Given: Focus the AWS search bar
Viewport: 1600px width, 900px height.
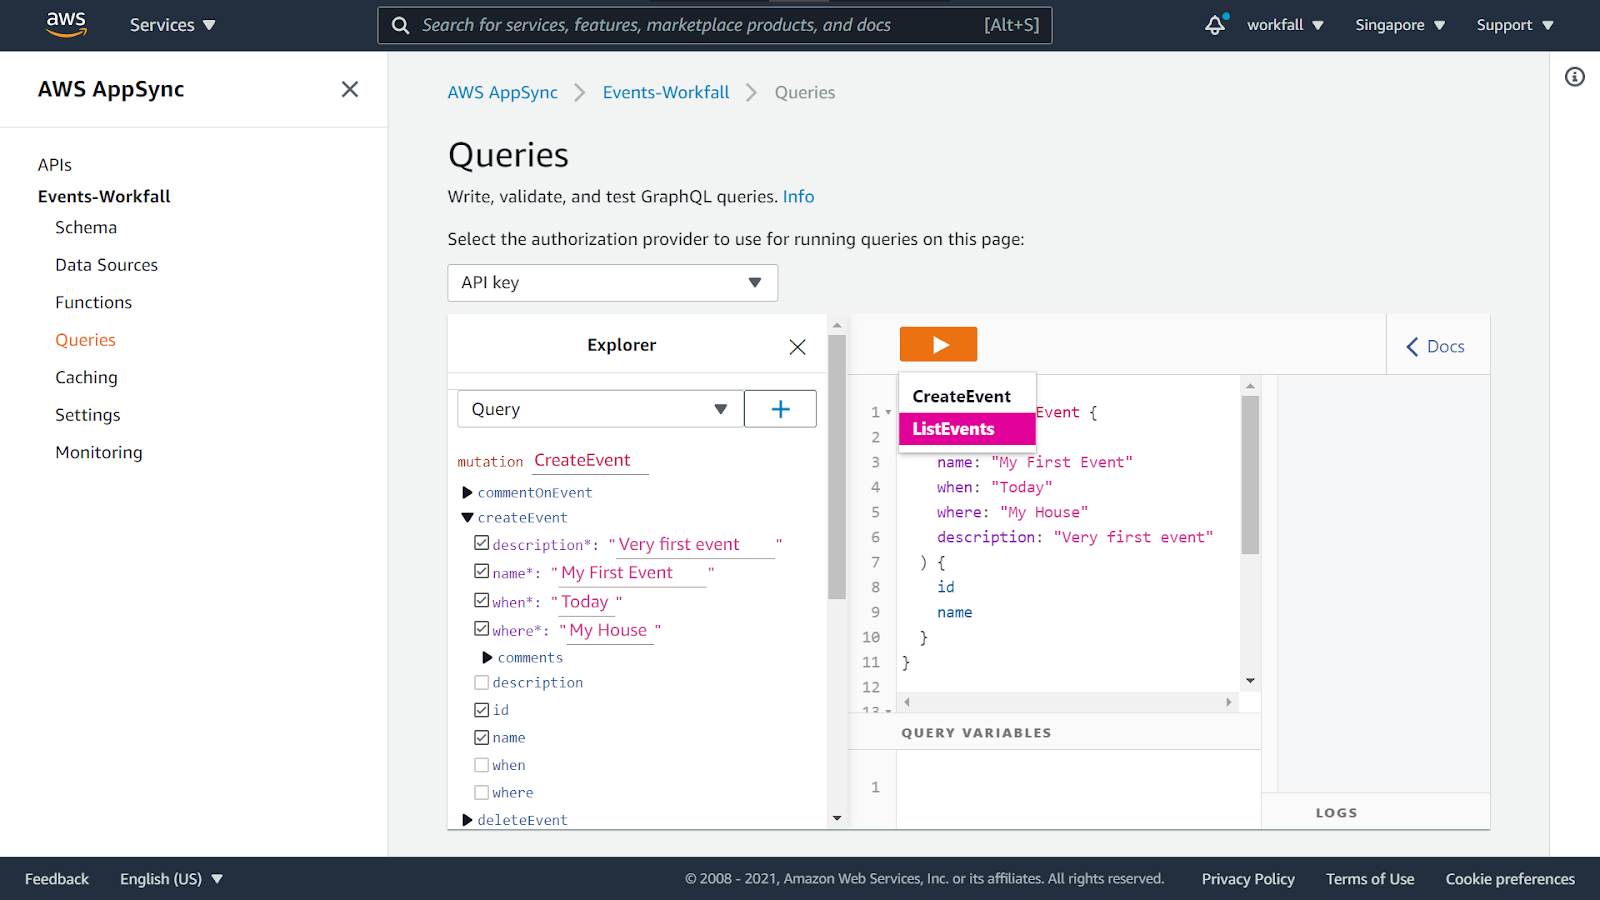Looking at the screenshot, I should (714, 25).
